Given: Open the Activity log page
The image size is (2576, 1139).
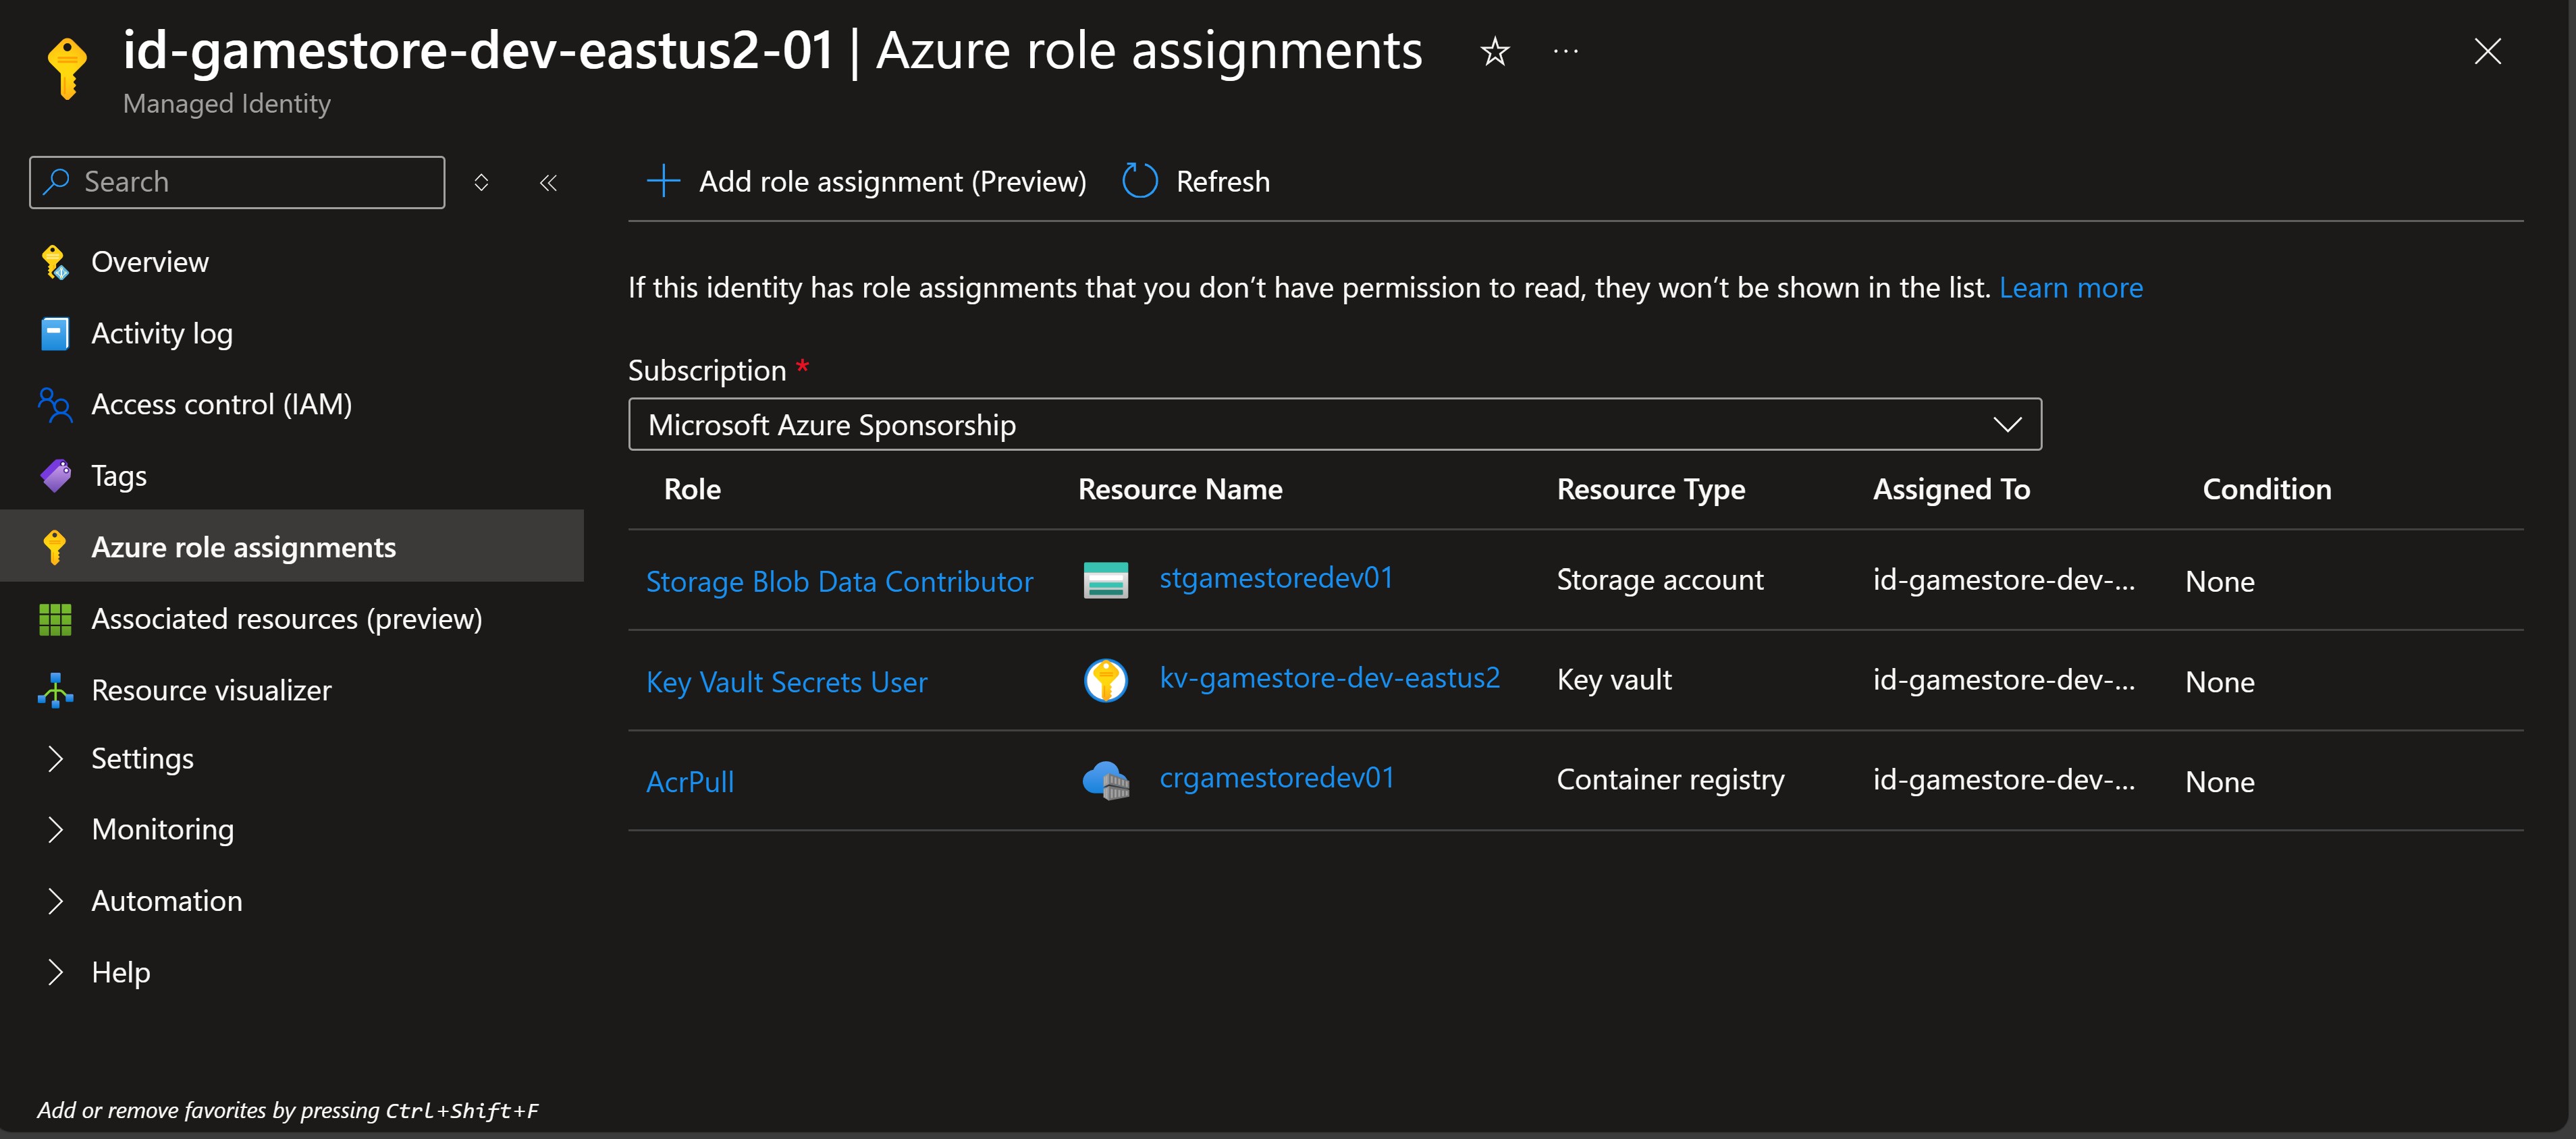Looking at the screenshot, I should click(x=162, y=334).
